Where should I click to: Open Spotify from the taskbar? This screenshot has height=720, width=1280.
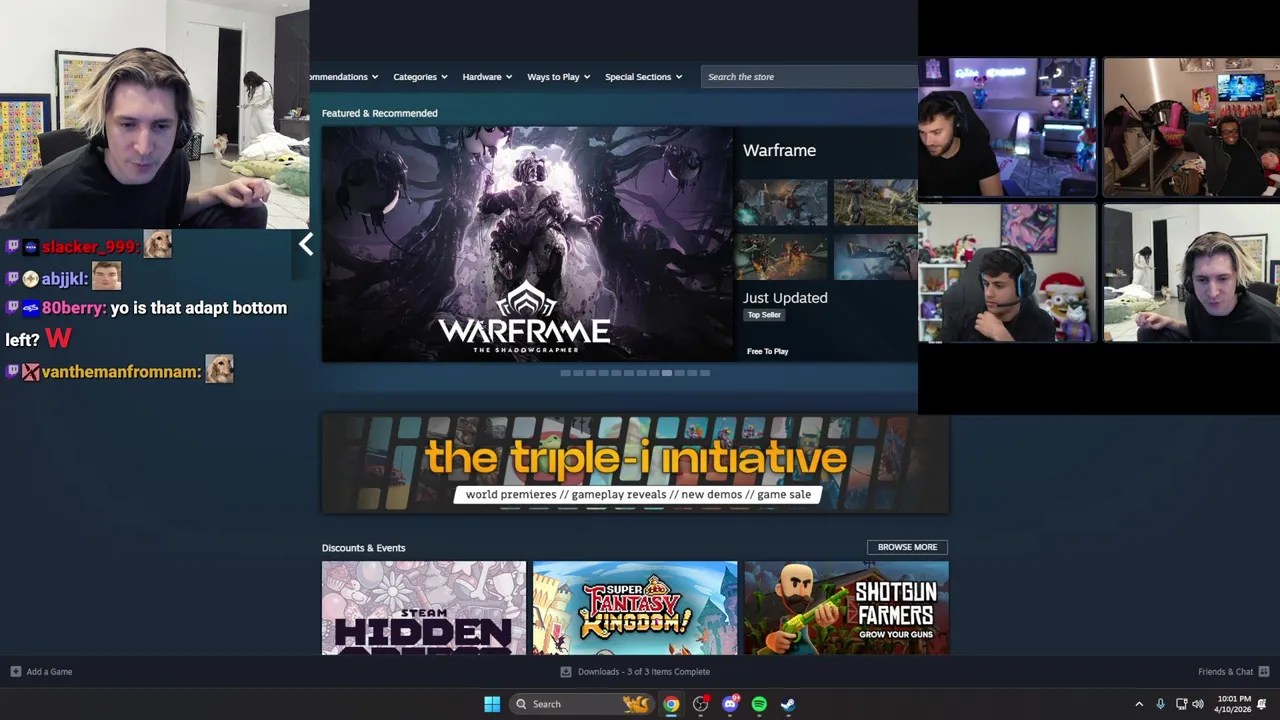tap(759, 704)
